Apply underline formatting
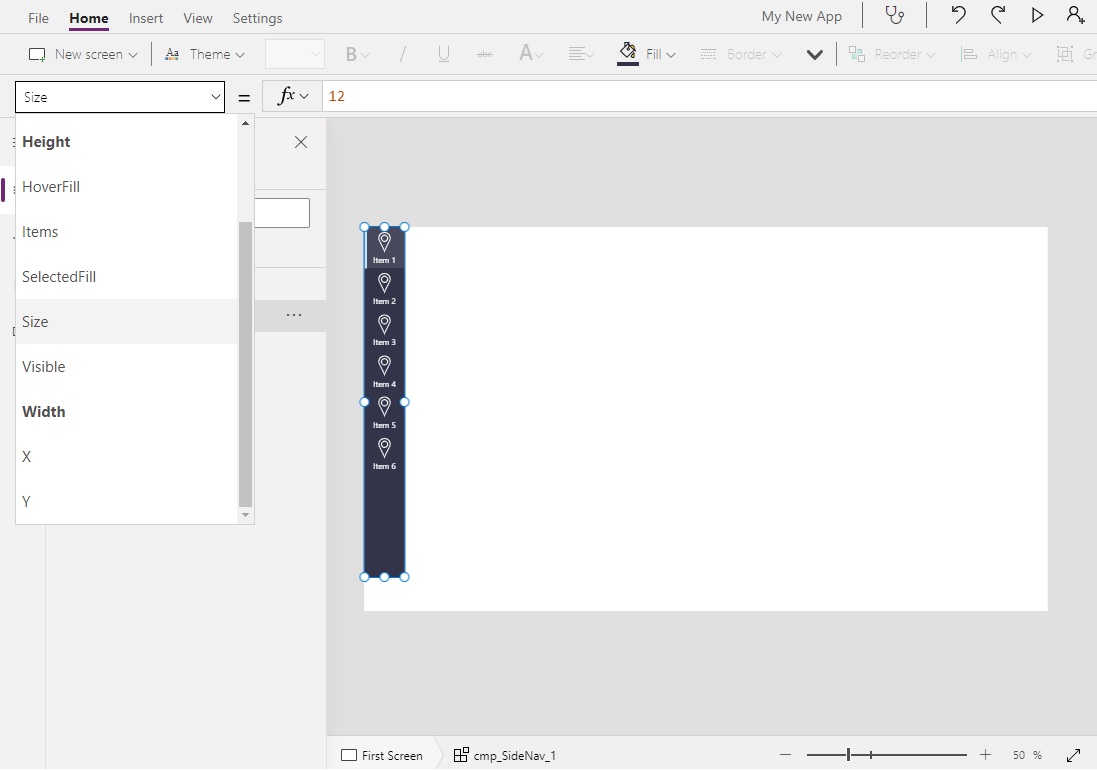This screenshot has width=1097, height=770. click(x=443, y=53)
